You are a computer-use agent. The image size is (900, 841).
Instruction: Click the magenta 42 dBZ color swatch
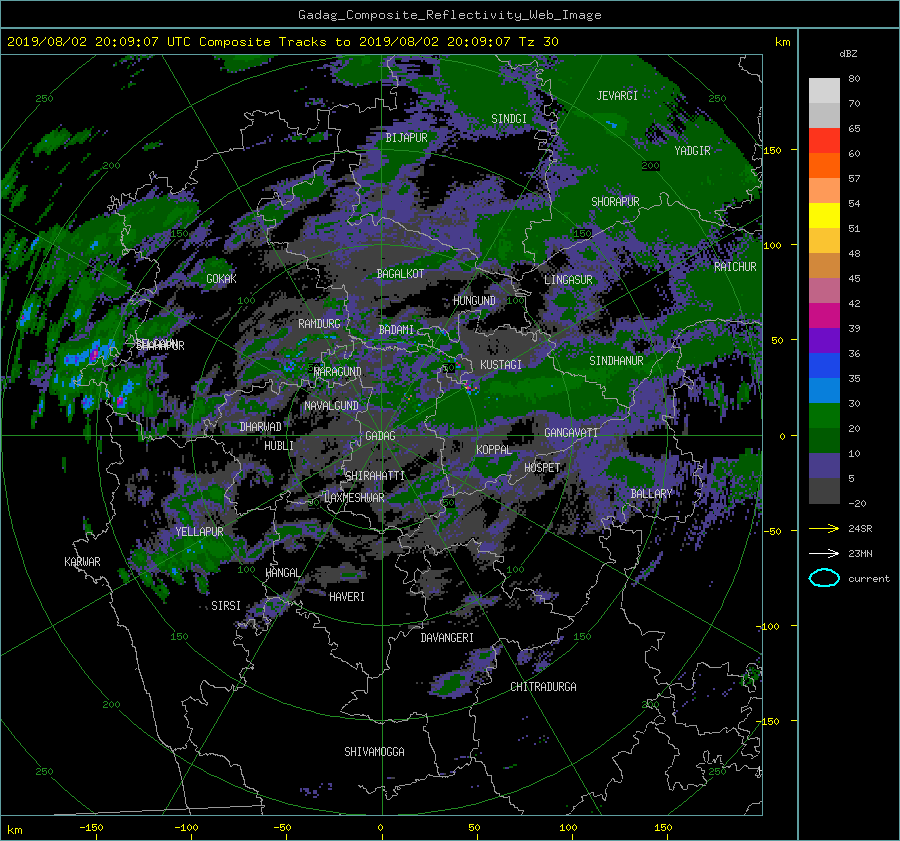pos(824,315)
